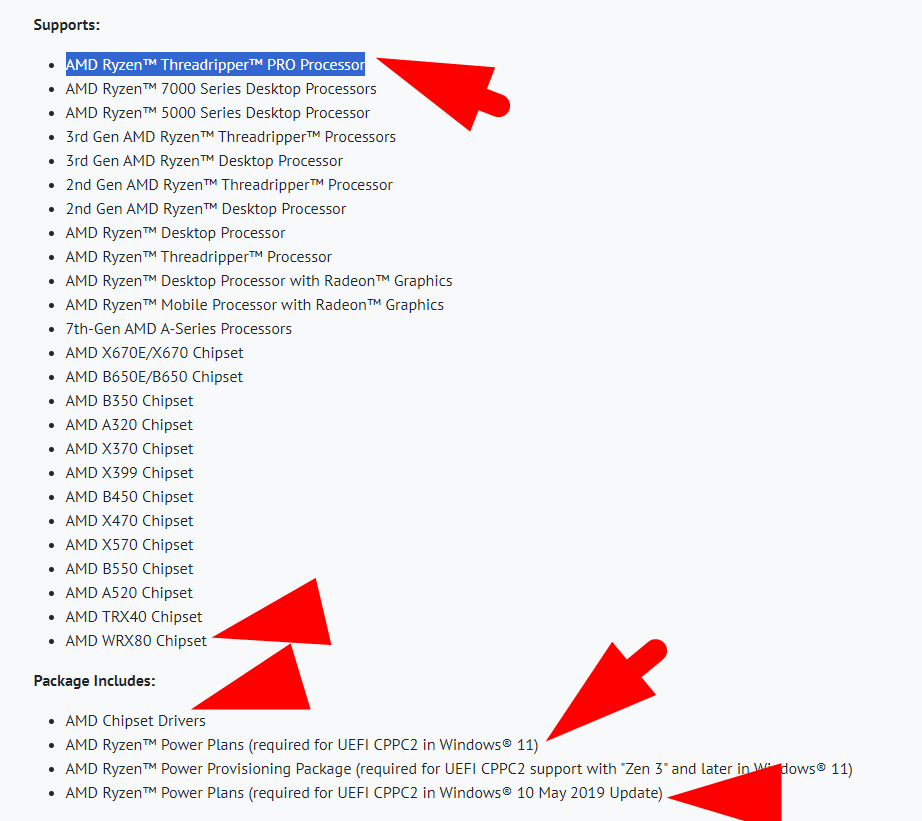This screenshot has width=922, height=821.
Task: Click 'AMD Ryzen™ 7000 Series Desktop Processors'
Action: pyautogui.click(x=221, y=89)
